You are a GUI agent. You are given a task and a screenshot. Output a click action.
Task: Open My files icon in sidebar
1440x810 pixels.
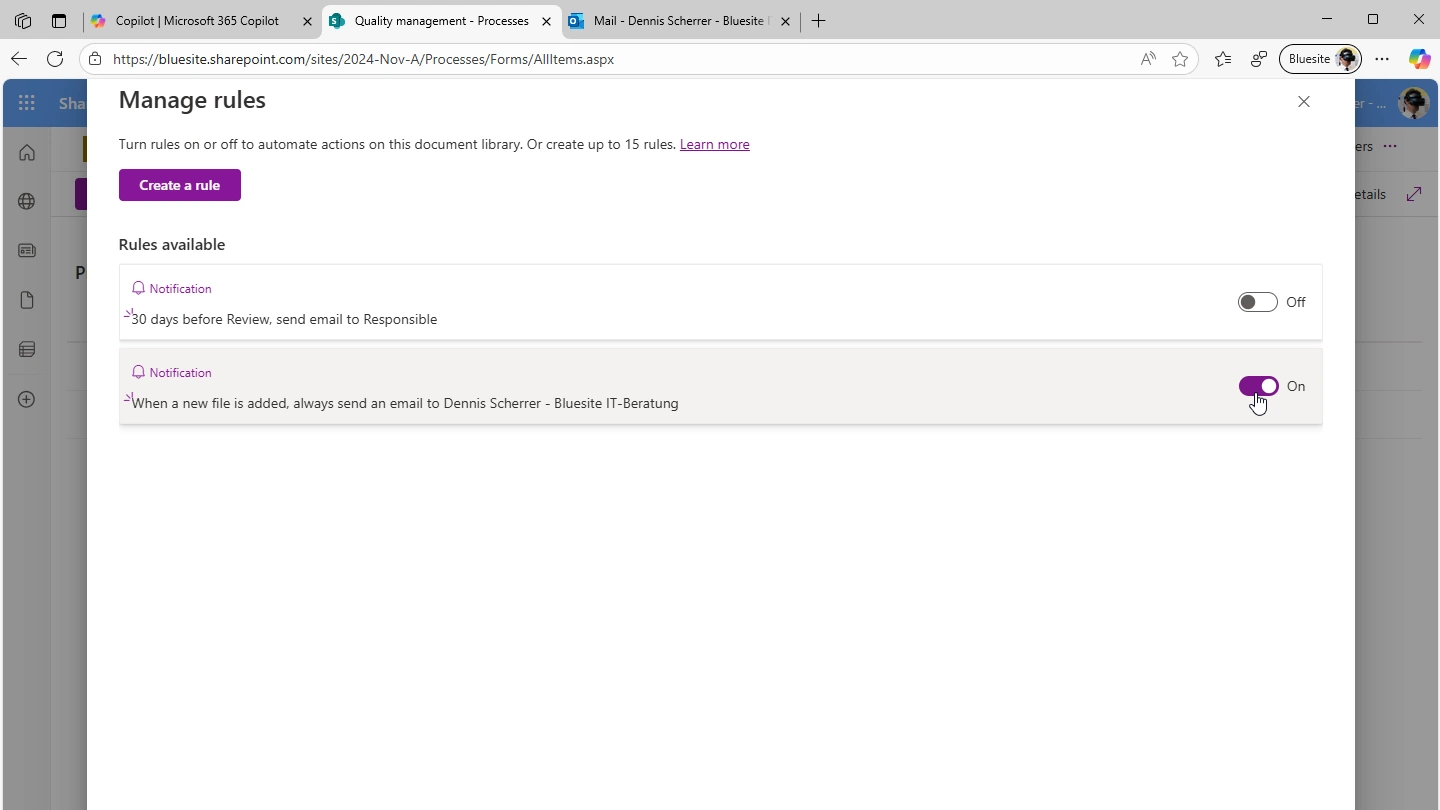(27, 300)
